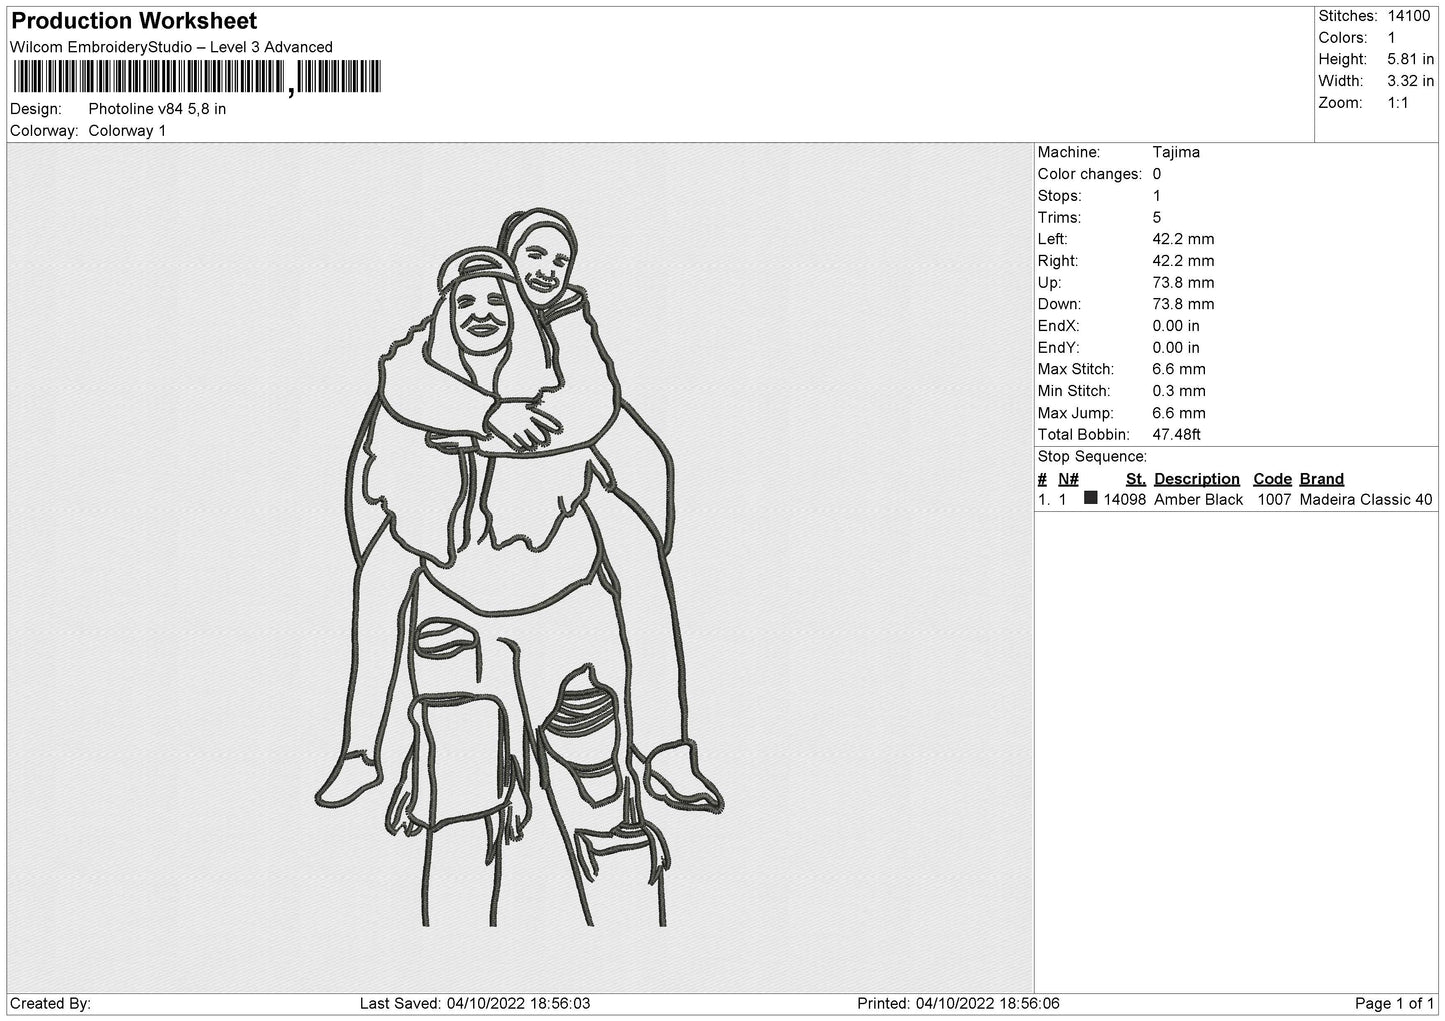The width and height of the screenshot is (1445, 1021).
Task: Click the Amber Black thread description
Action: 1198,500
